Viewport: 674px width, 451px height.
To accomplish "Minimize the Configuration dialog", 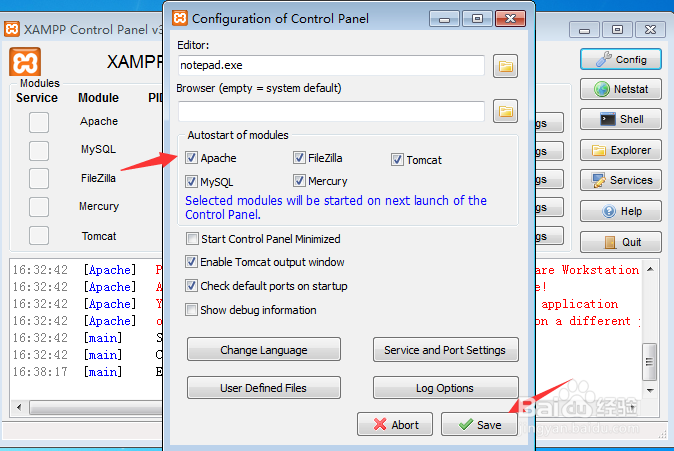I will [x=444, y=18].
